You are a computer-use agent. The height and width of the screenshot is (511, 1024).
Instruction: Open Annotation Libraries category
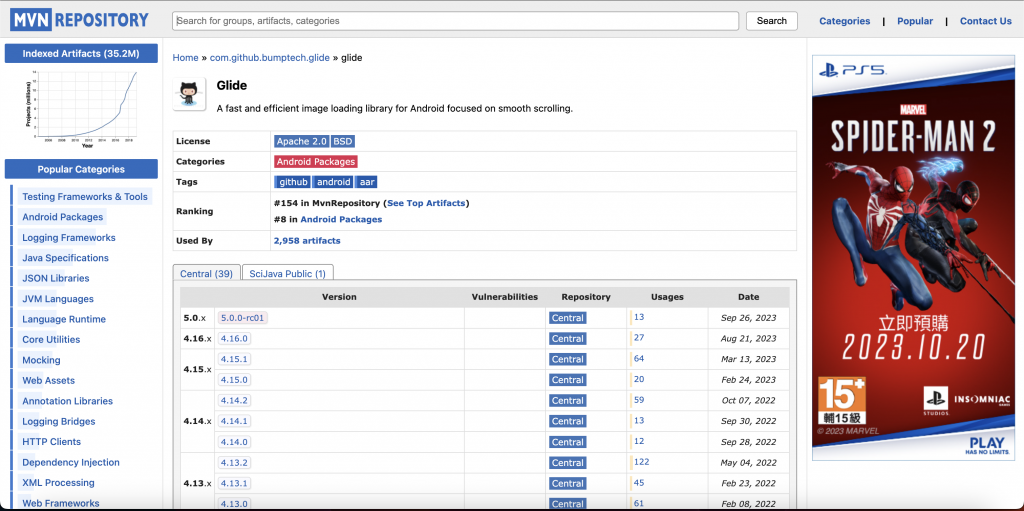pos(67,401)
